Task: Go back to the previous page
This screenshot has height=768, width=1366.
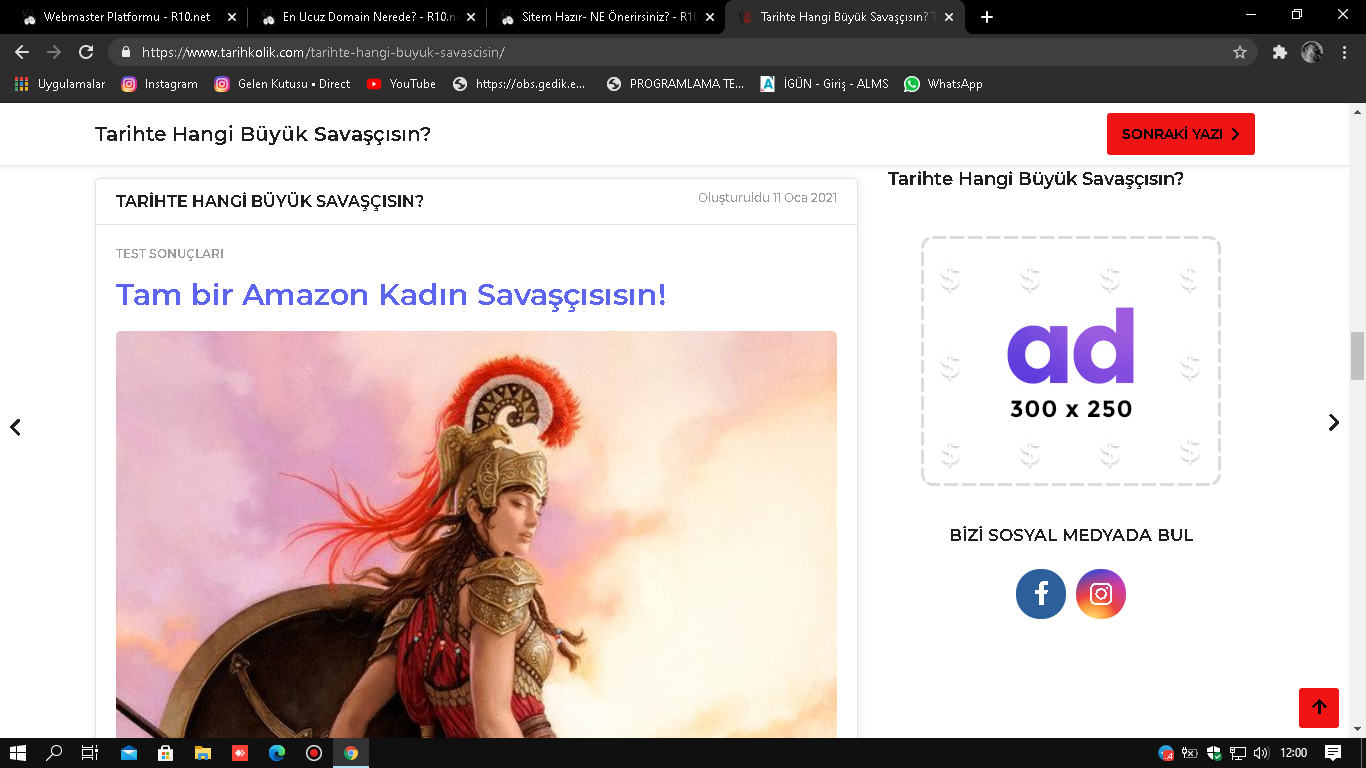Action: (x=22, y=52)
